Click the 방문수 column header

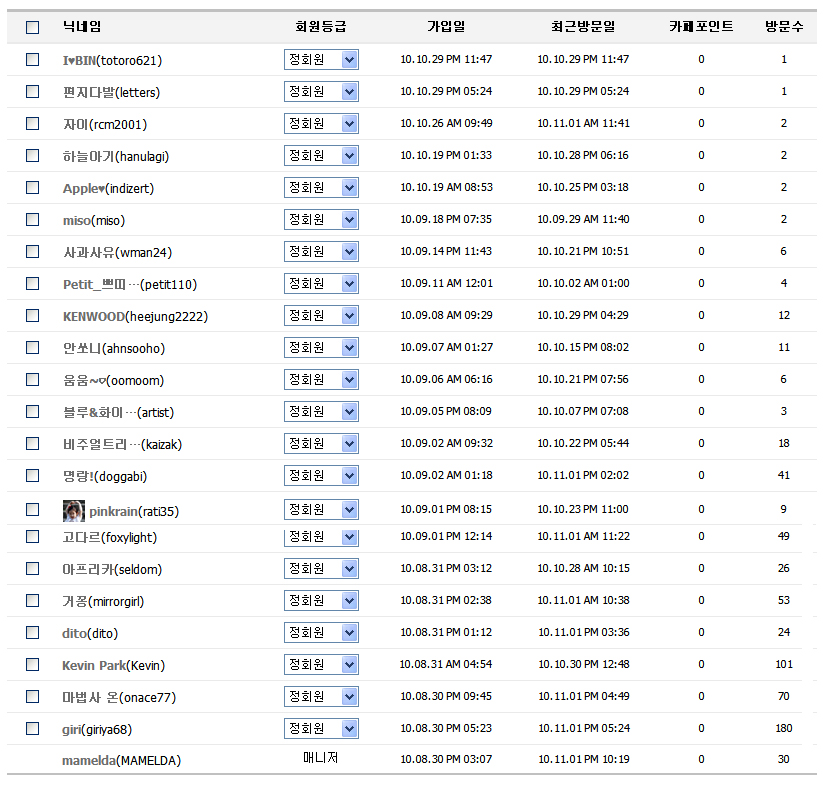[783, 27]
